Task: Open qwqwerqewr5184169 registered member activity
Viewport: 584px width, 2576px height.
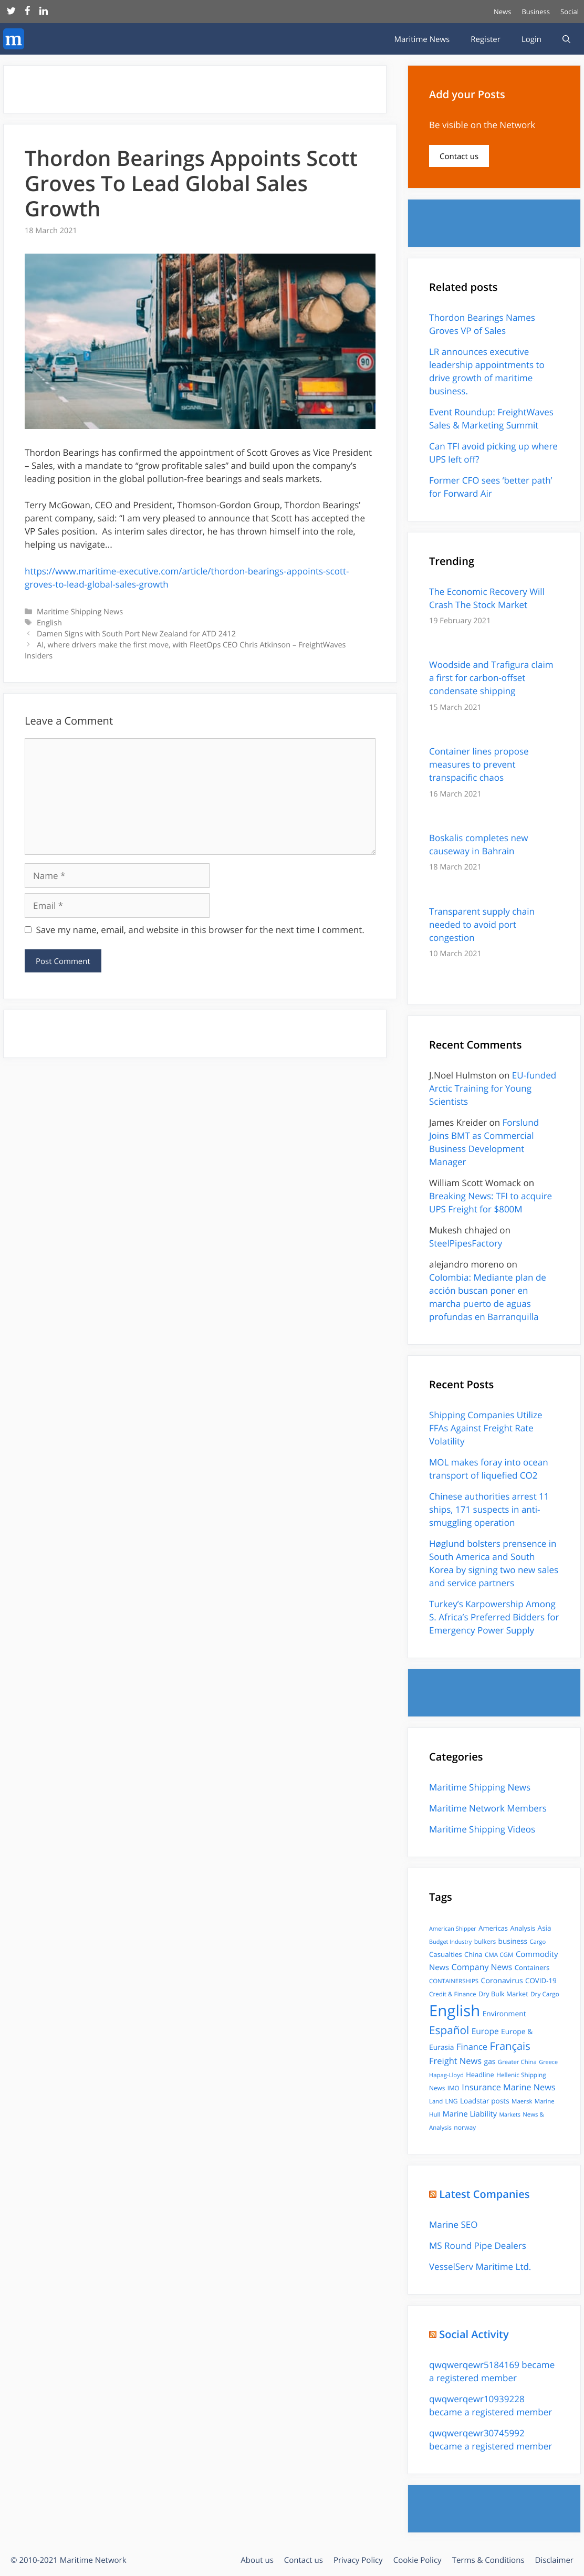Action: pos(491,2371)
